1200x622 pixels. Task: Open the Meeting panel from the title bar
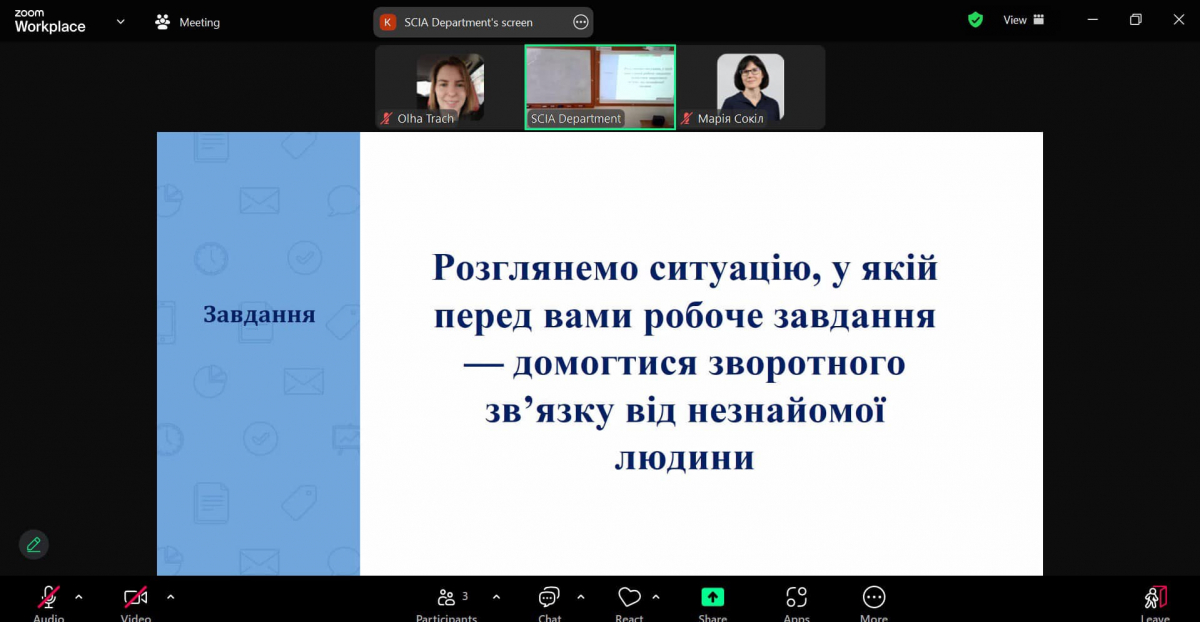[186, 21]
